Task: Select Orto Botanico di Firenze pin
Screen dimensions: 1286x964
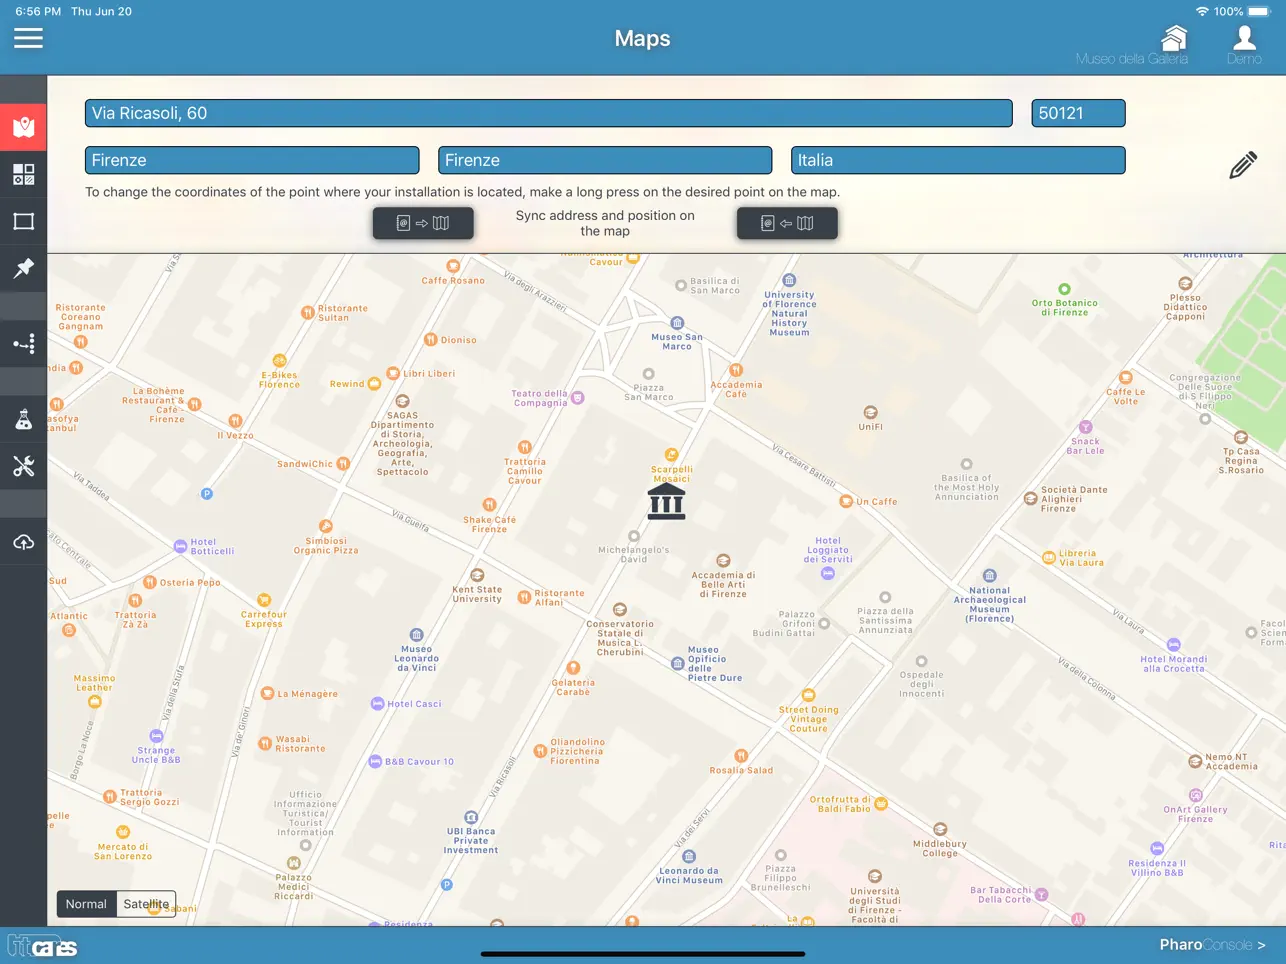Action: 1064,289
